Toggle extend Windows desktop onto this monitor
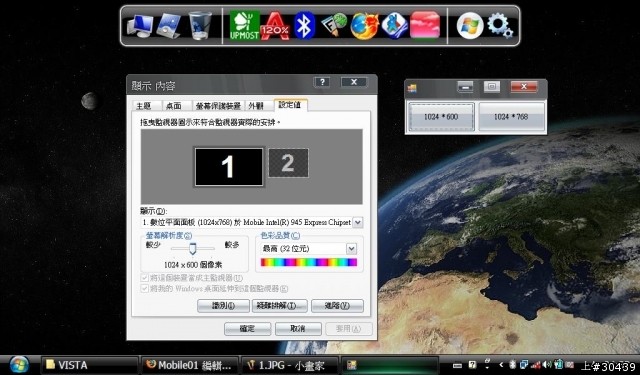640x375 pixels. coord(144,288)
